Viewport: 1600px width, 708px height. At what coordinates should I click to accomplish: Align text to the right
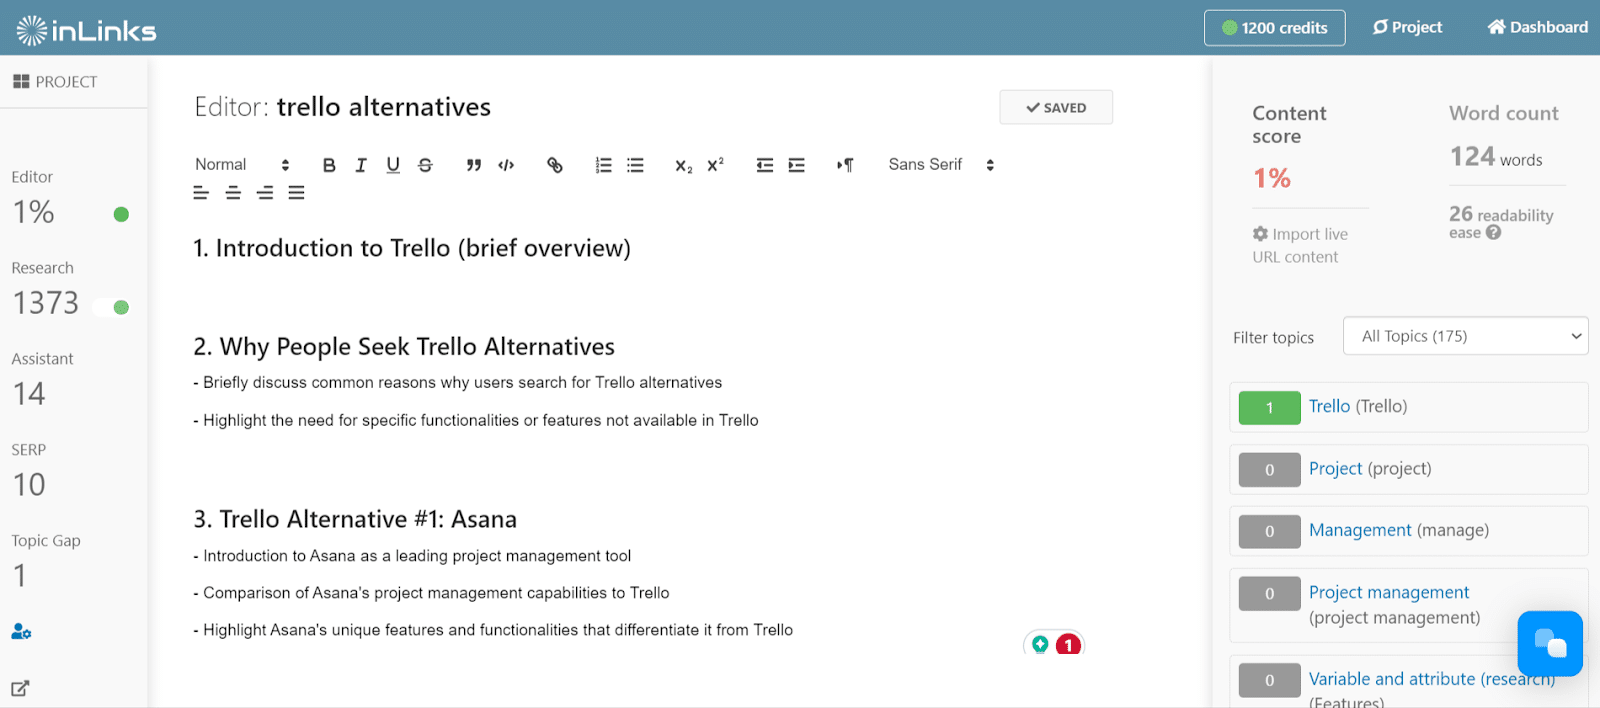265,193
